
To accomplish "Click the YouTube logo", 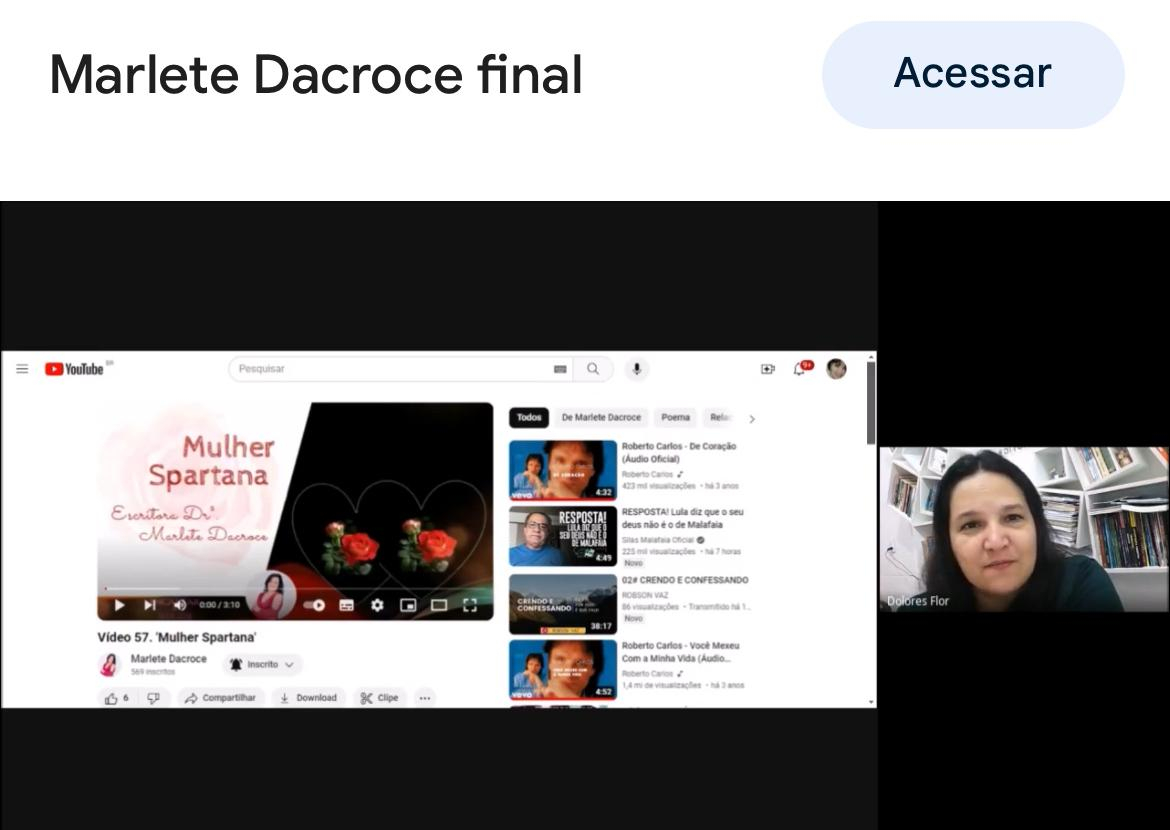I will pos(74,369).
